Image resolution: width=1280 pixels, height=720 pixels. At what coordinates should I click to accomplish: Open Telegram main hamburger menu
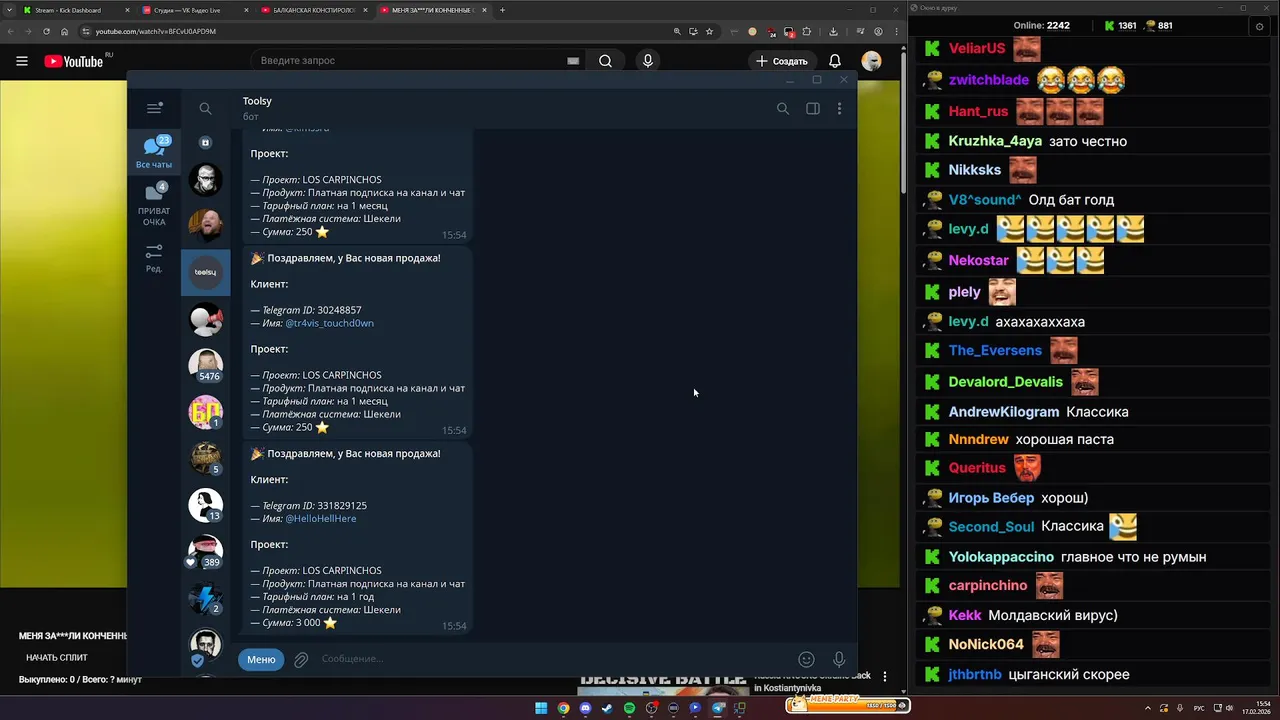[154, 108]
